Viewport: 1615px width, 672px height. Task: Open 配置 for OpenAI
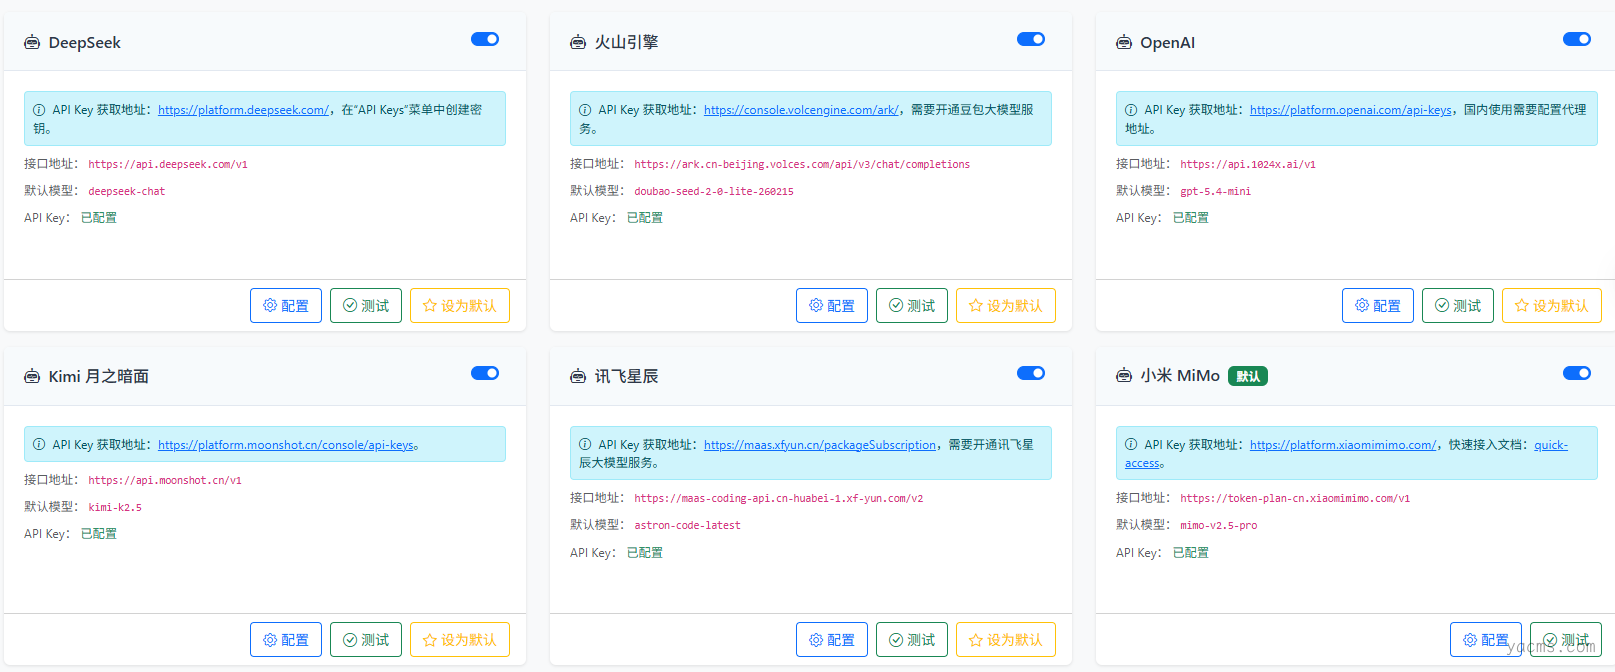1378,305
